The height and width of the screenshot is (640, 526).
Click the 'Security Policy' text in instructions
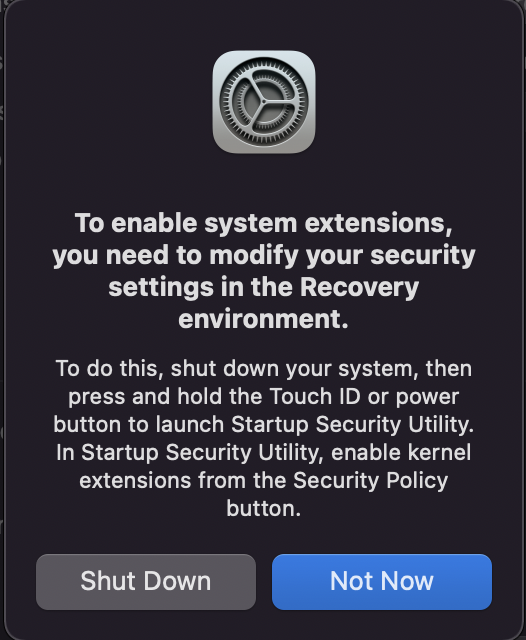371,480
